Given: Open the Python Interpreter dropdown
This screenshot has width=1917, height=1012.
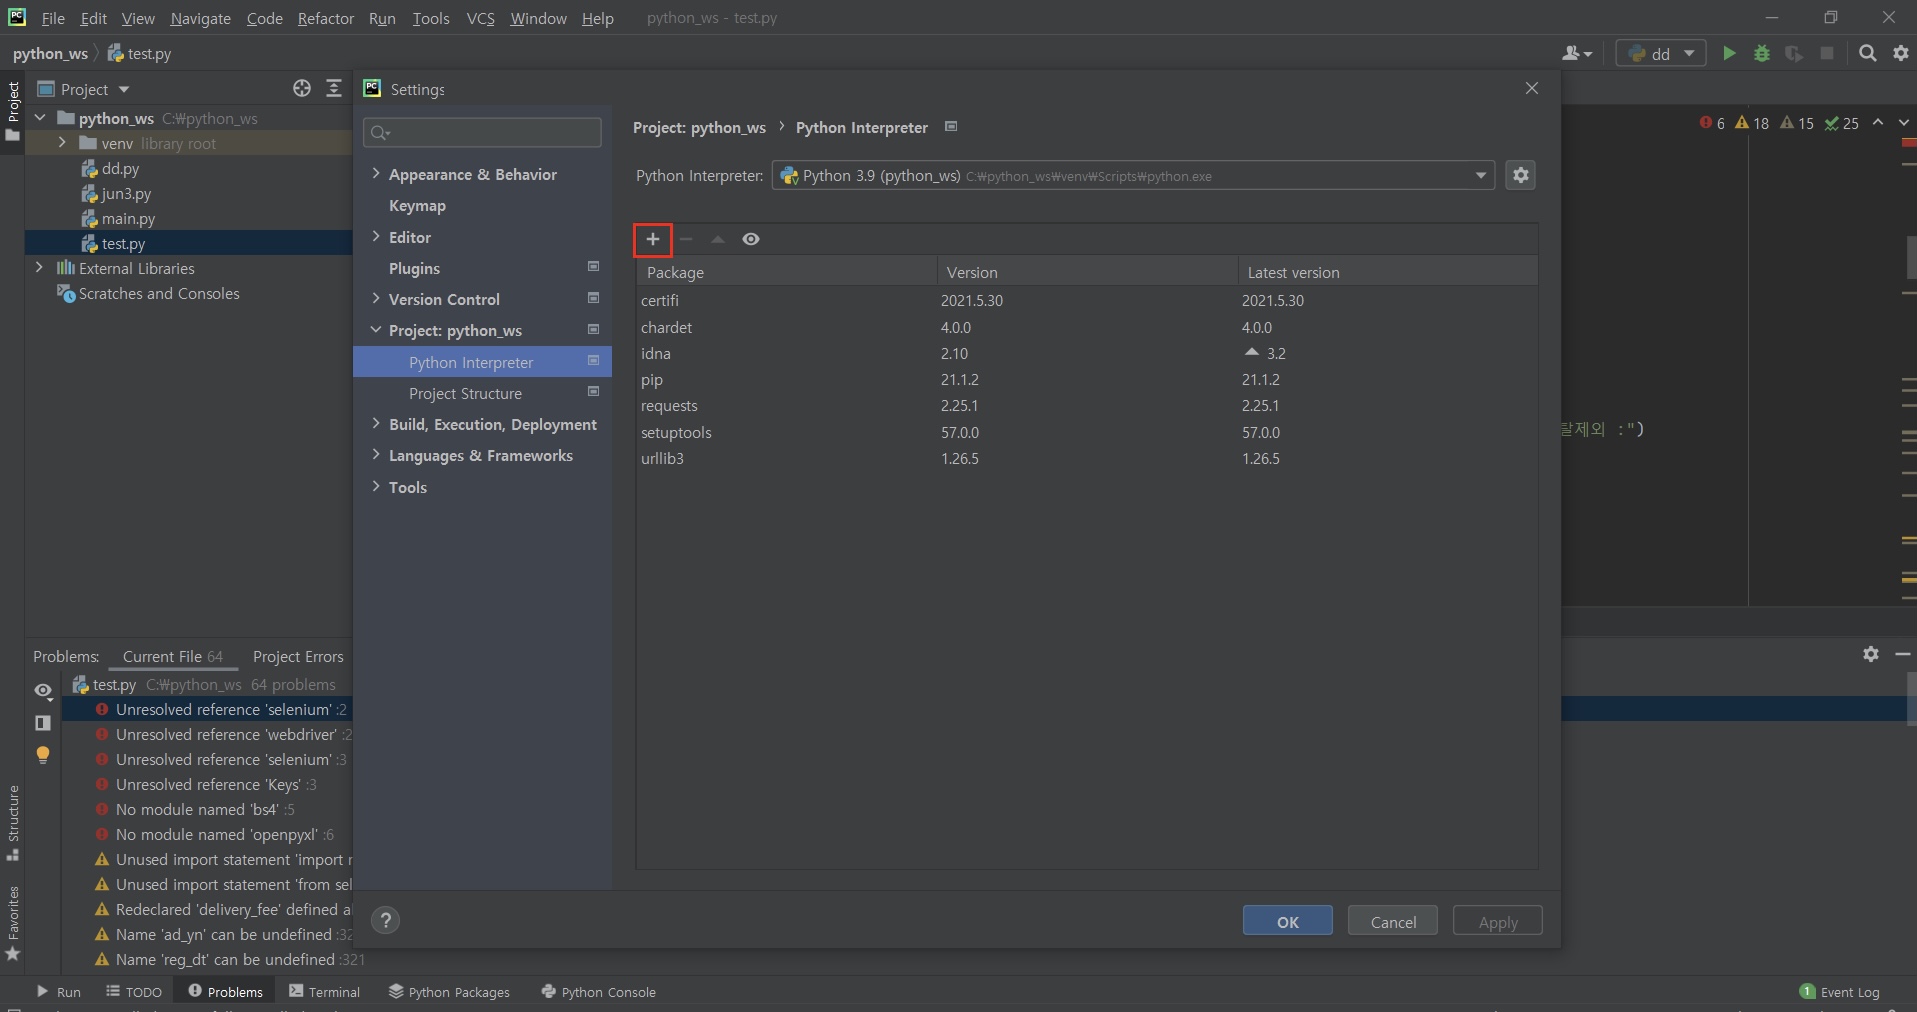Looking at the screenshot, I should [1134, 175].
